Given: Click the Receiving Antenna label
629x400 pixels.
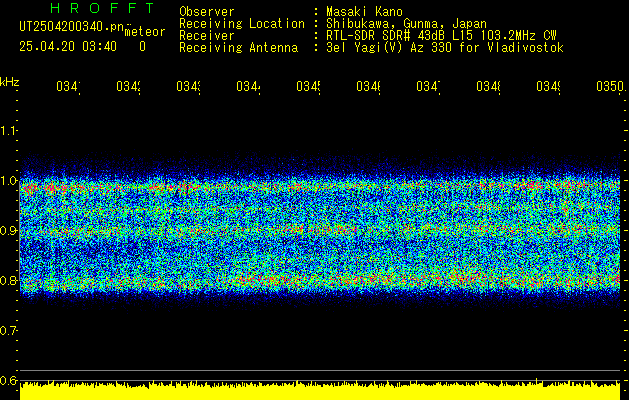Looking at the screenshot, I should (239, 48).
